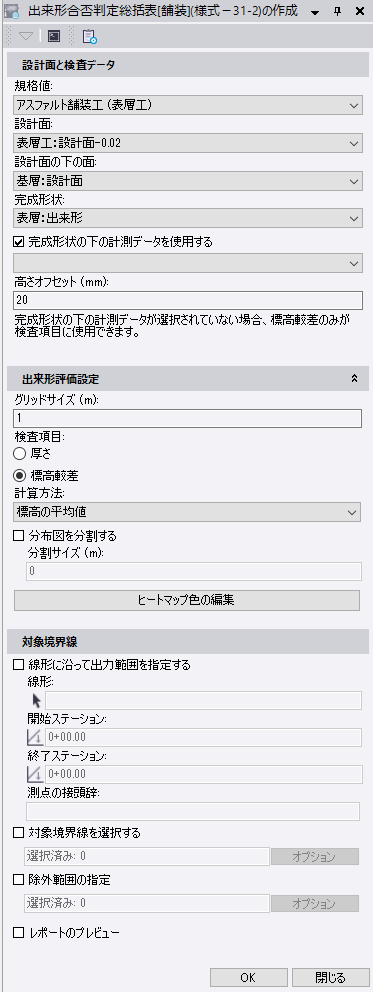
Task: Enable レポートのプレビュー checkbox
Action: click(19, 933)
